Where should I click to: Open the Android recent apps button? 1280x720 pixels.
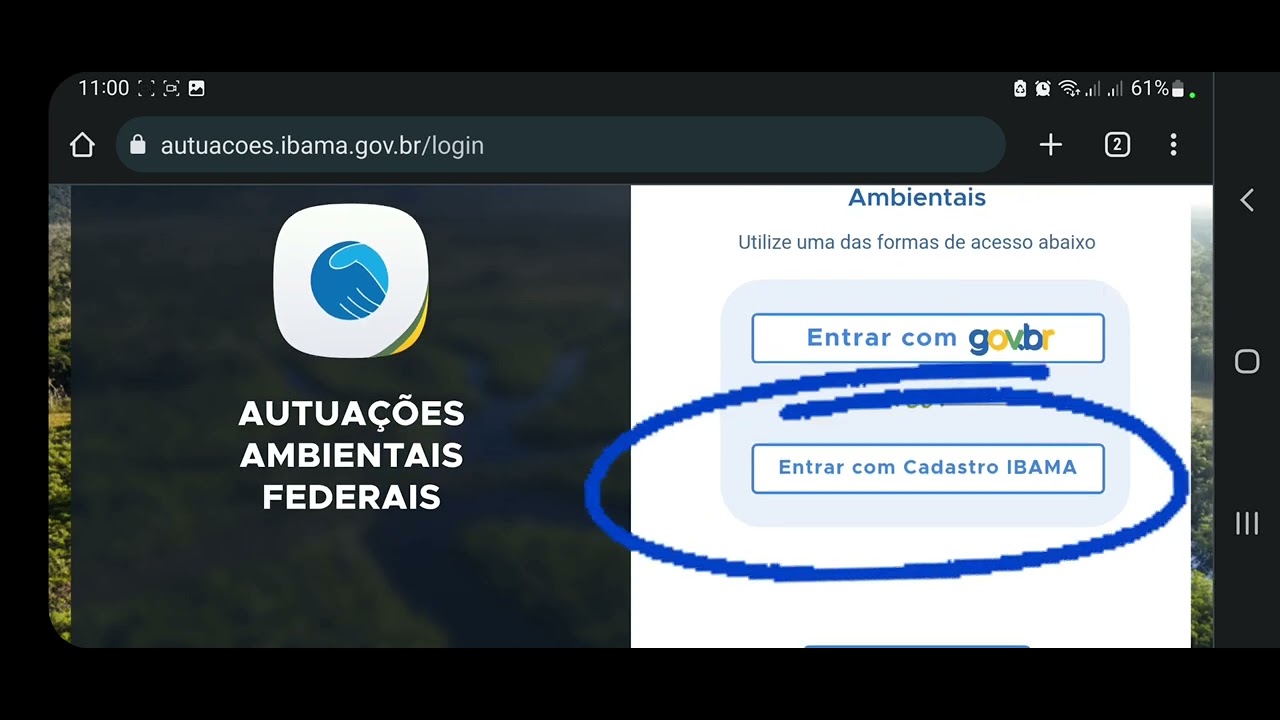1247,523
